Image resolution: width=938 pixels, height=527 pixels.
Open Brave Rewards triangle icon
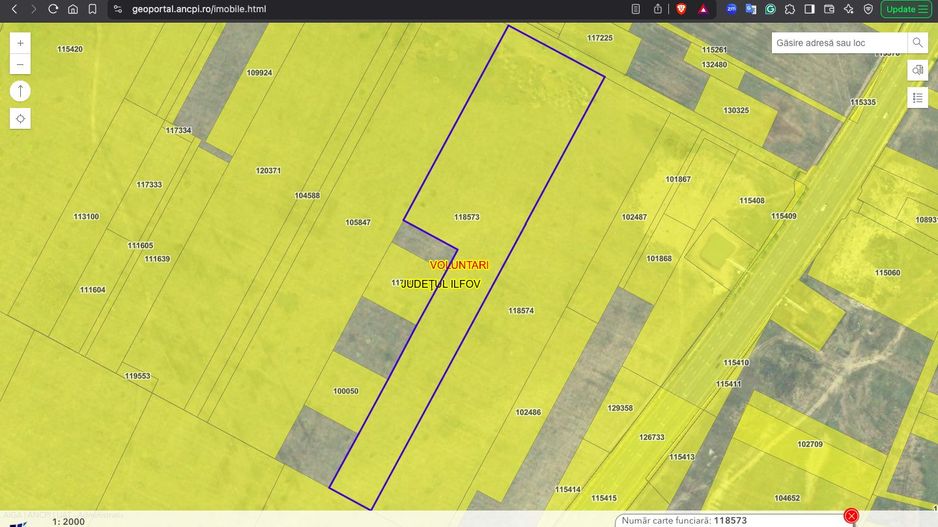point(703,9)
